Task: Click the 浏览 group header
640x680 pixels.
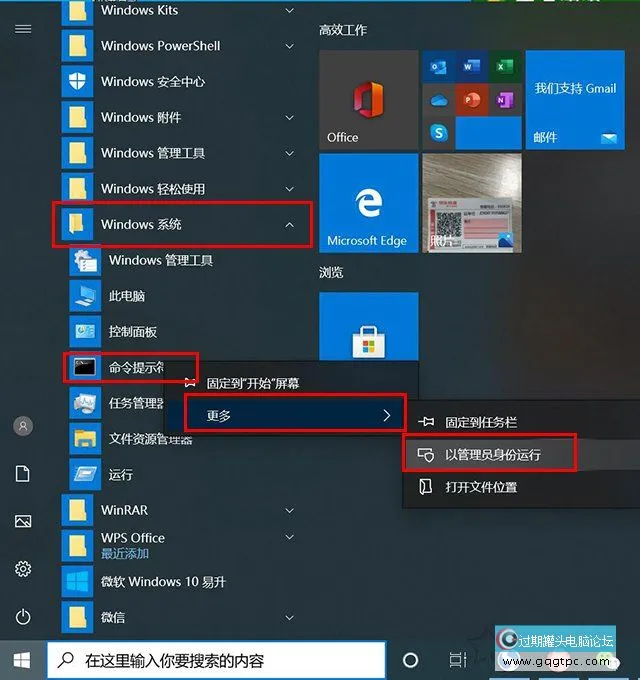Action: pyautogui.click(x=331, y=272)
